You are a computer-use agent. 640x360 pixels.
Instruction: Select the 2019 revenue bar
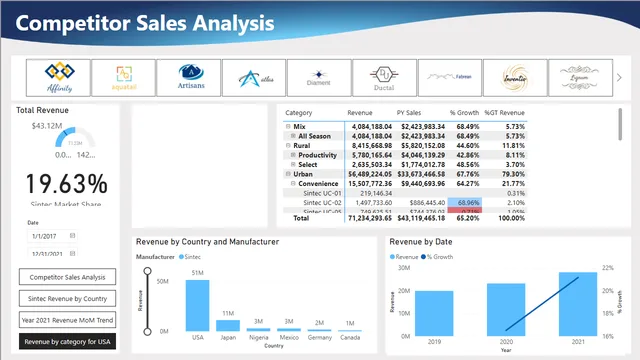(x=434, y=313)
